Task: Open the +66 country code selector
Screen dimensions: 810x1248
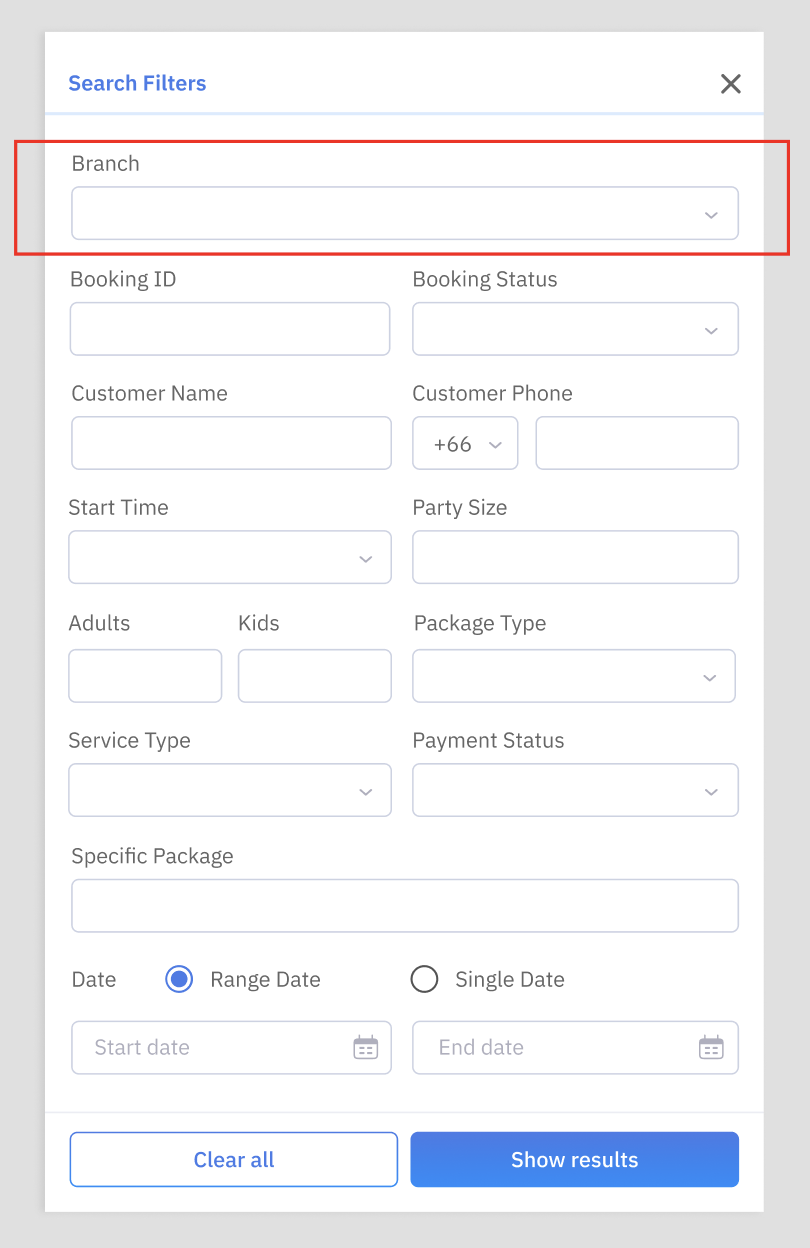Action: pos(465,444)
